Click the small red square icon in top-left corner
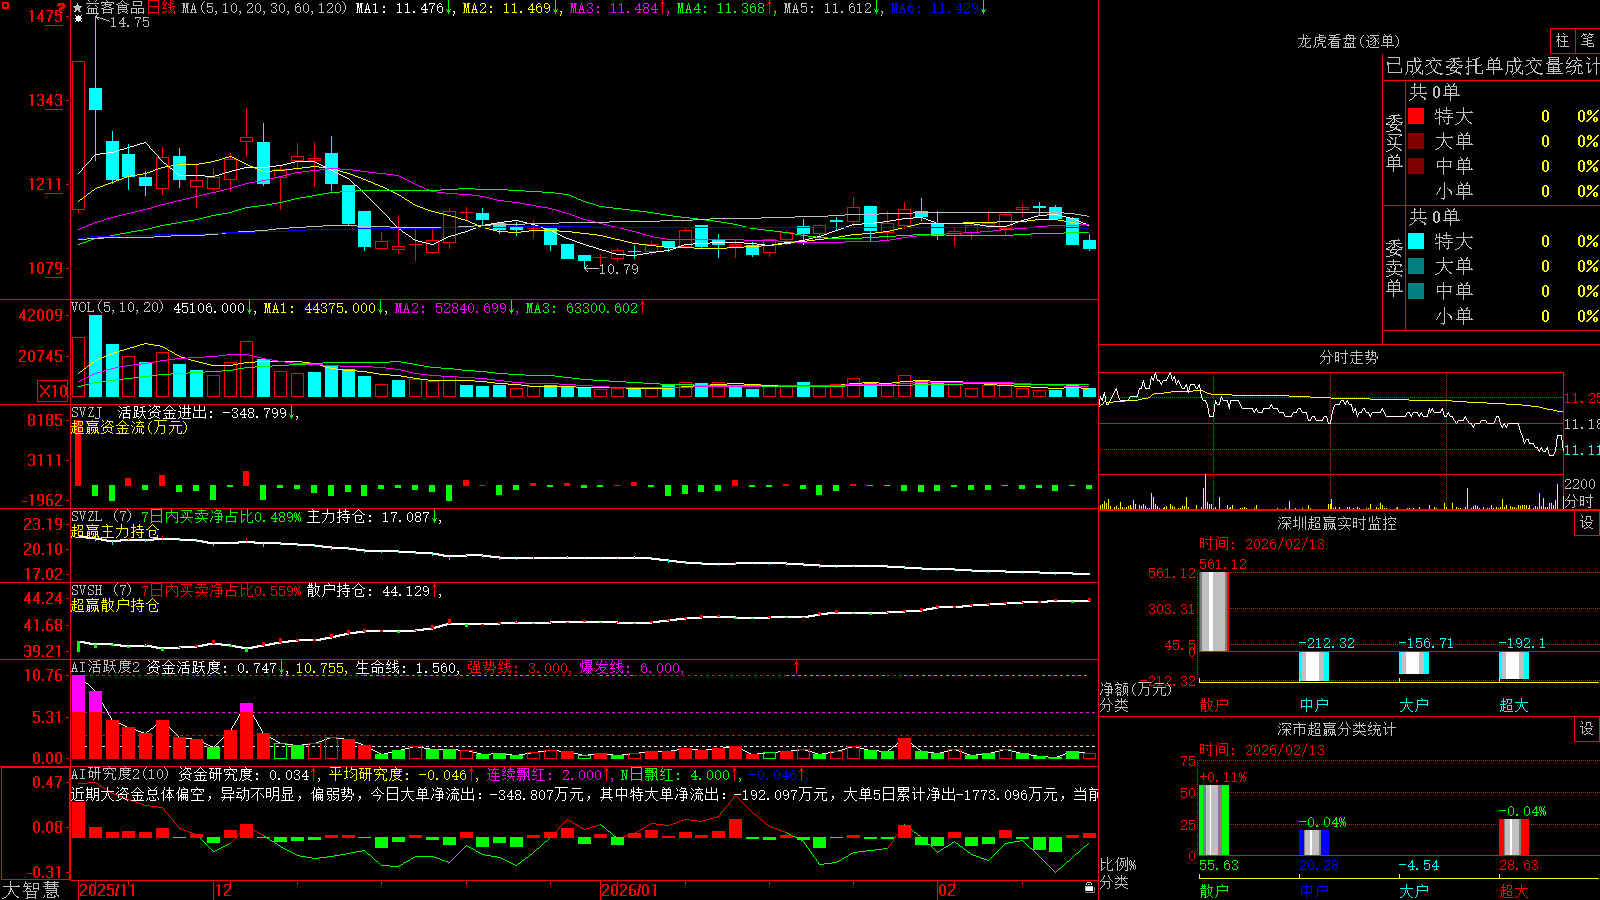The image size is (1600, 900). 4,3
